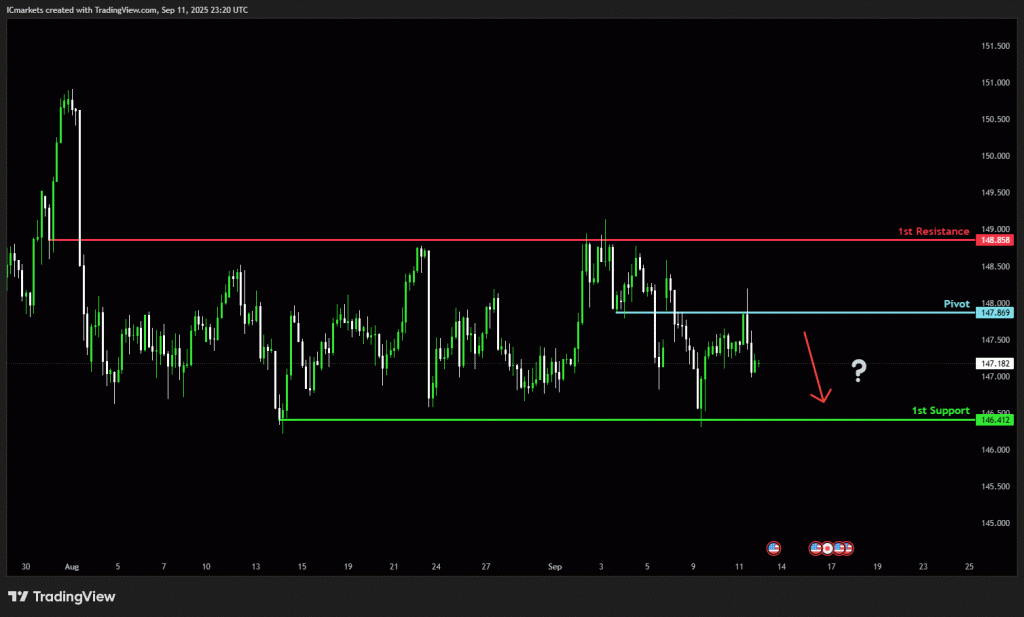Select the blue 147.869 pivot price tag
This screenshot has width=1024, height=617.
[995, 313]
